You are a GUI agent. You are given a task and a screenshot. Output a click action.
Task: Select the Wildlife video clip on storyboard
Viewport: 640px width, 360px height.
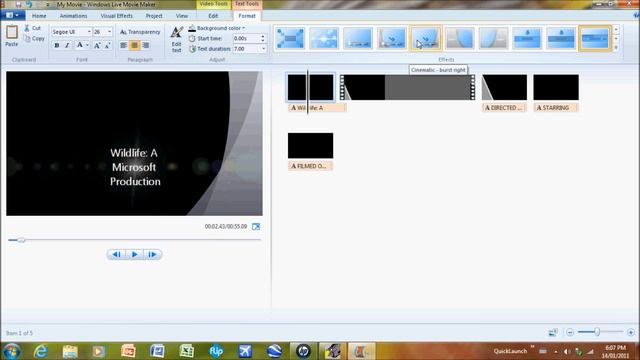pos(408,87)
